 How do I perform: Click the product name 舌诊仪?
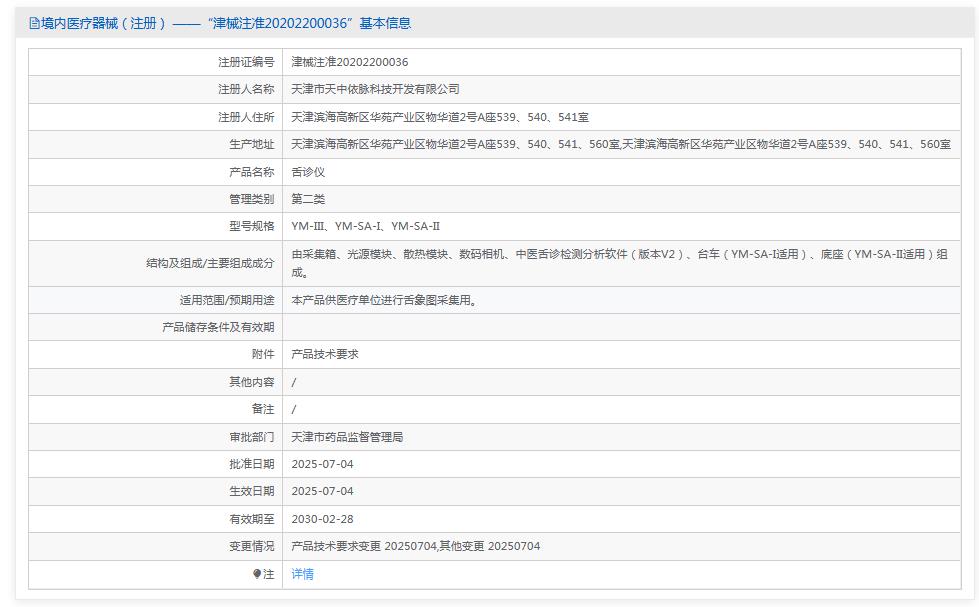point(308,172)
